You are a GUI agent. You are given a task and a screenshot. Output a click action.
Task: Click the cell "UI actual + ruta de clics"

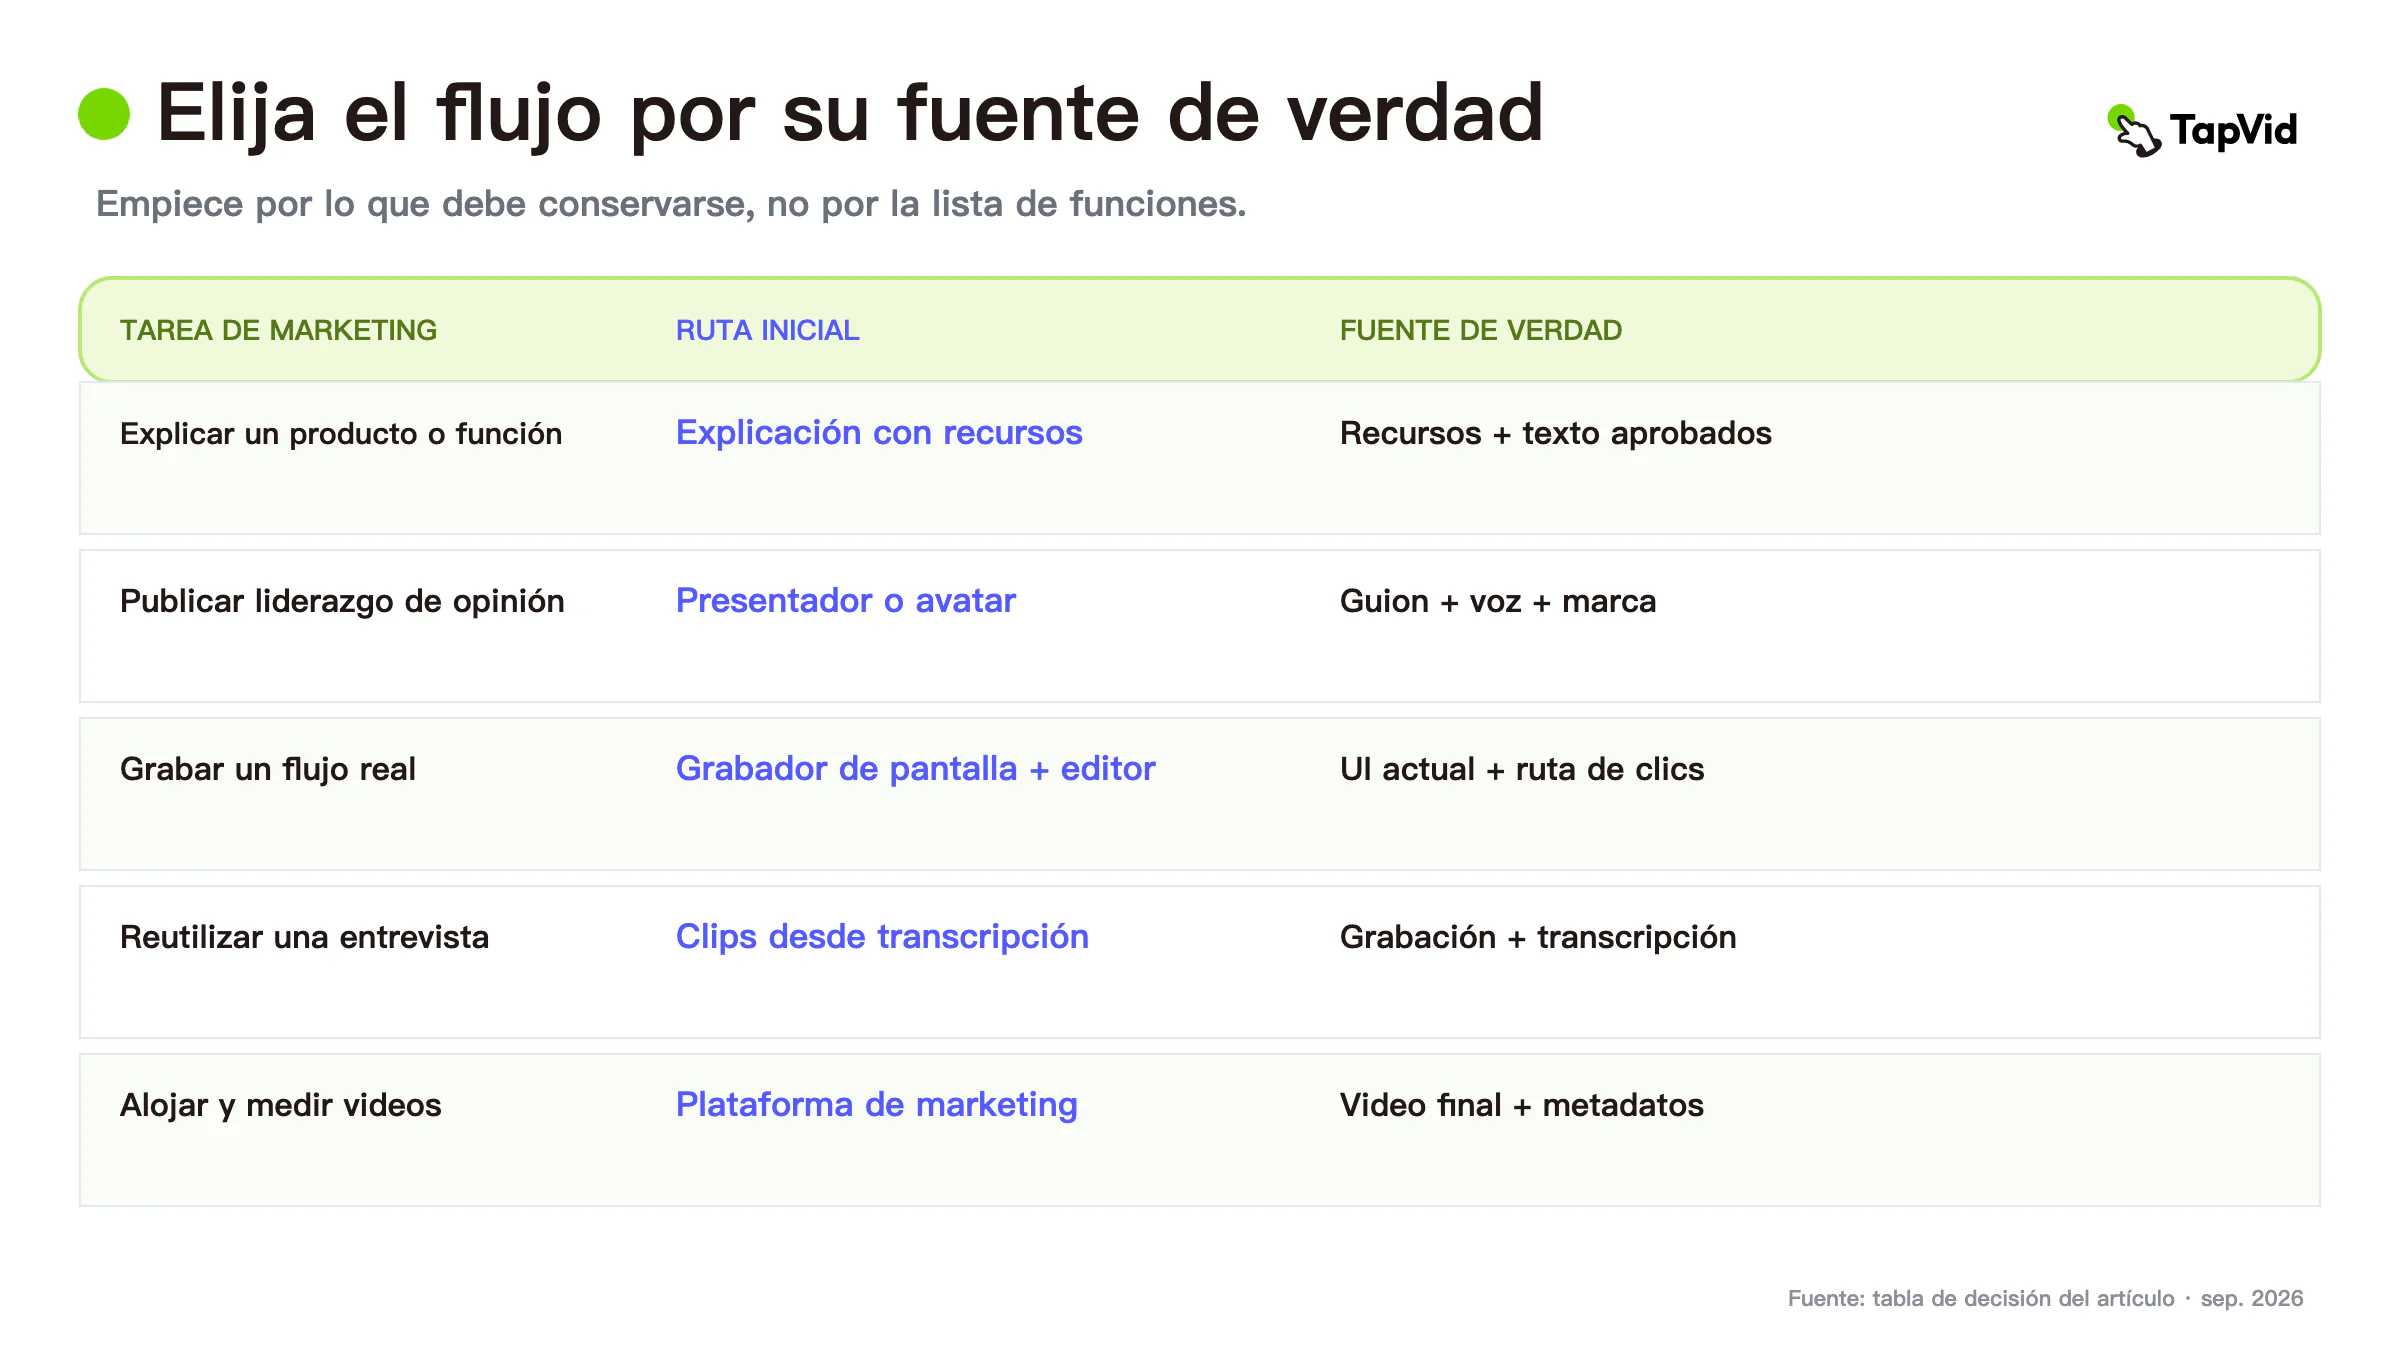coord(1522,769)
